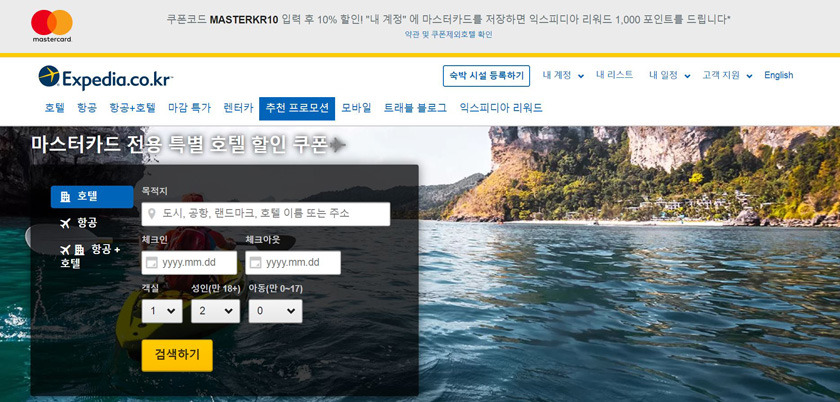Click the calendar icon in check-out field

click(256, 263)
